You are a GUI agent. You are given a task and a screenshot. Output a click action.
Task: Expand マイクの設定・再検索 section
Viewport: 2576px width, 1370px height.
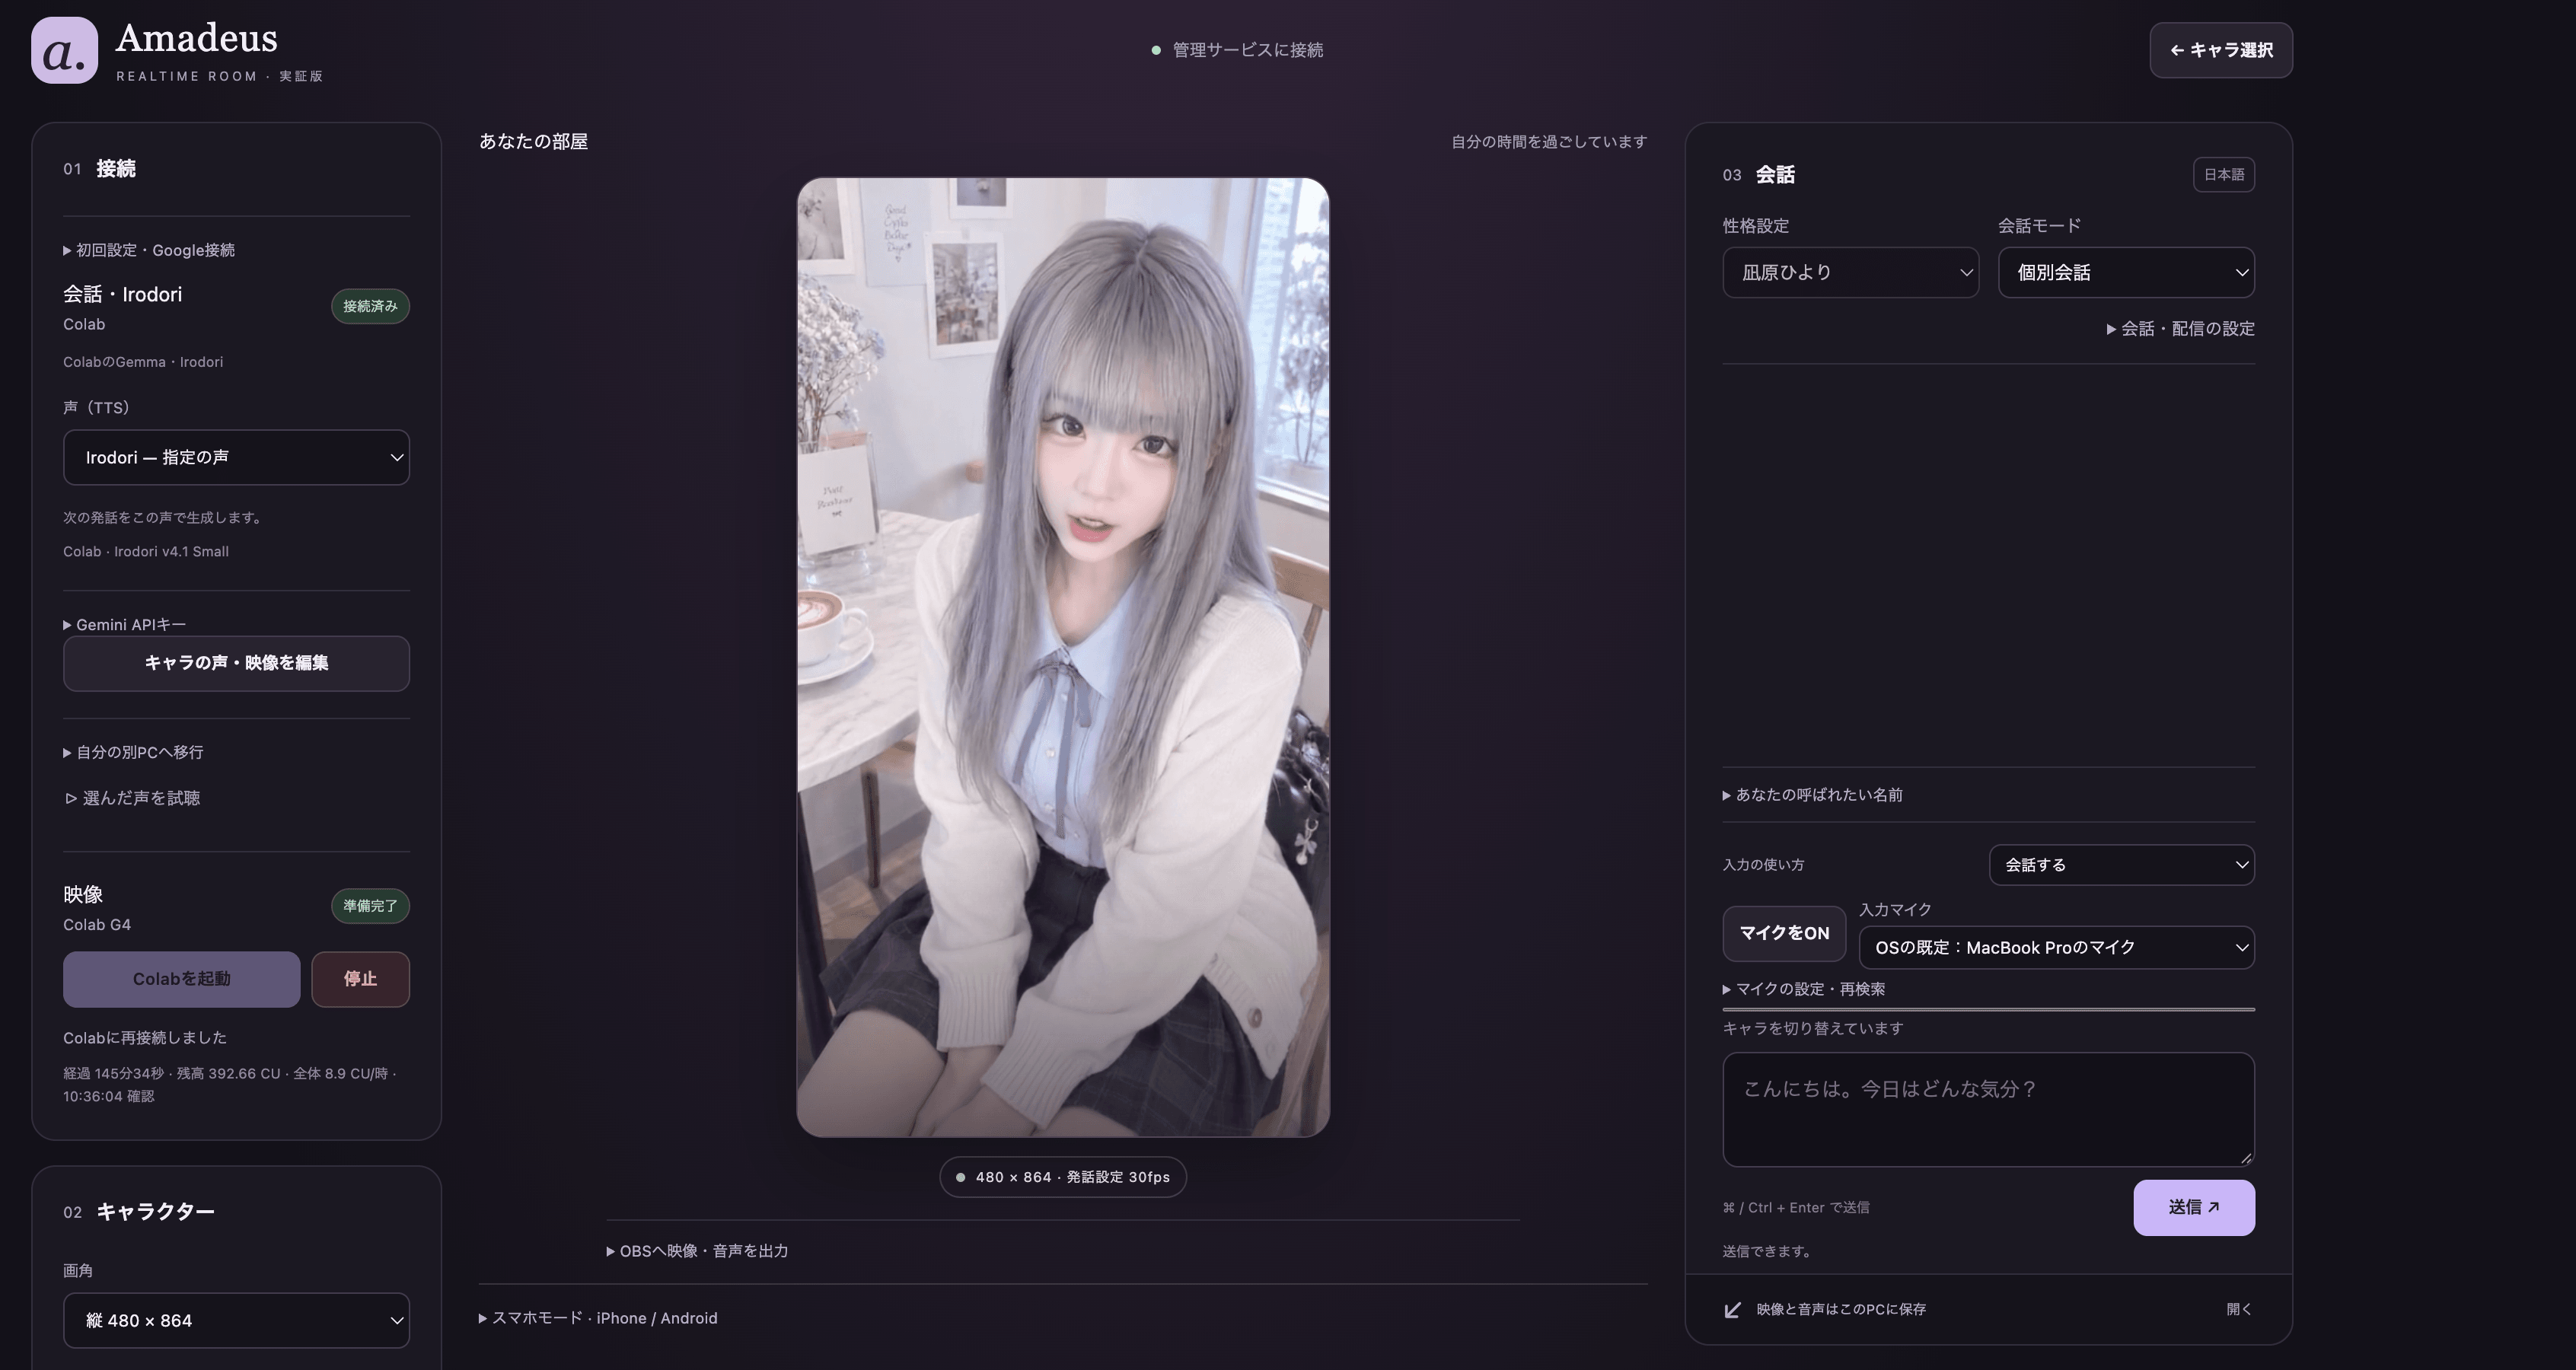pyautogui.click(x=1804, y=989)
